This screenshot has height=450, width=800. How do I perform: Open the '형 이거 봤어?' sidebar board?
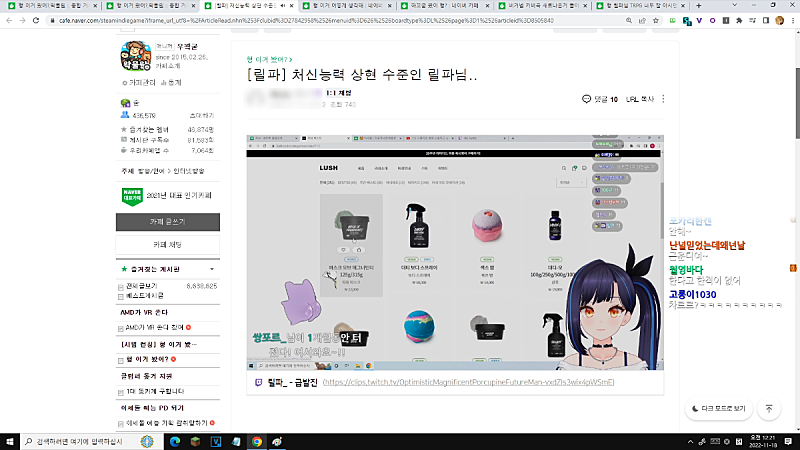[x=147, y=359]
